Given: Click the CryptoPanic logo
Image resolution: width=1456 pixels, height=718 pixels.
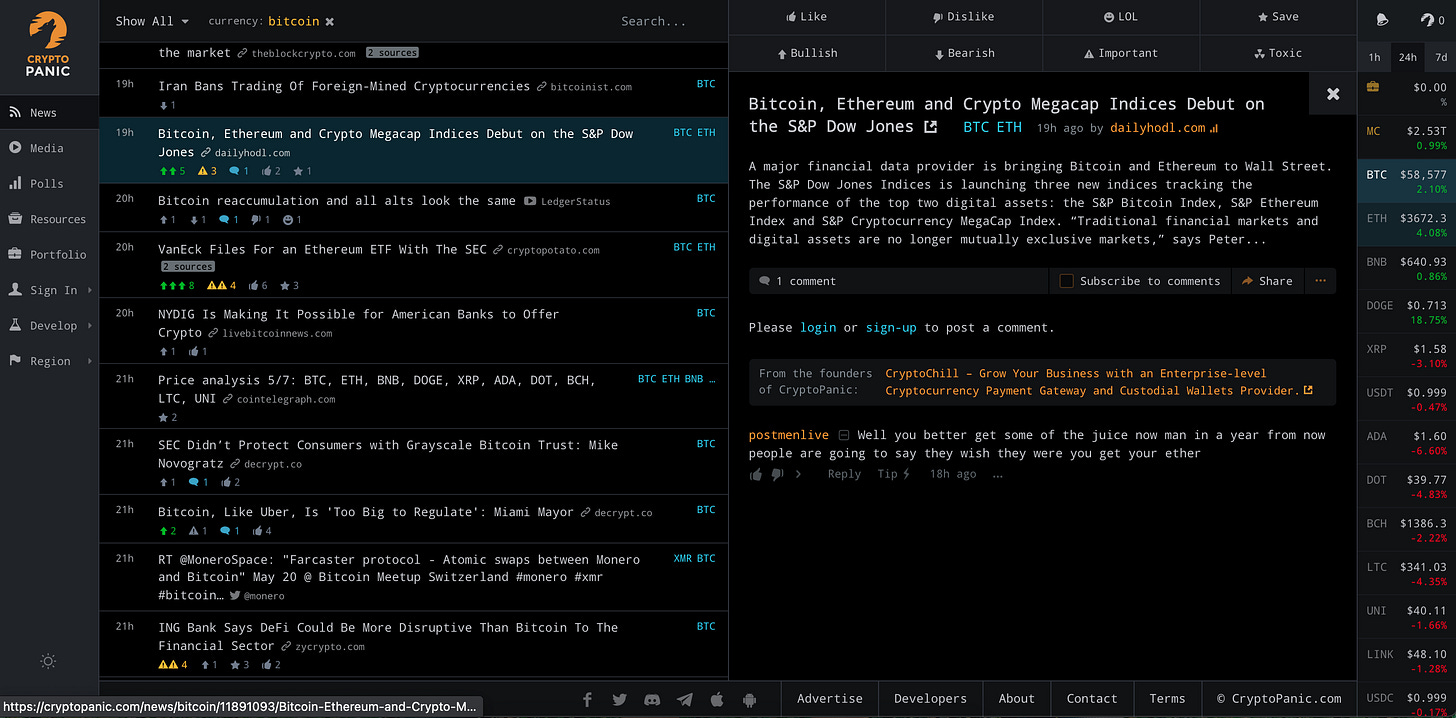Looking at the screenshot, I should 48,44.
